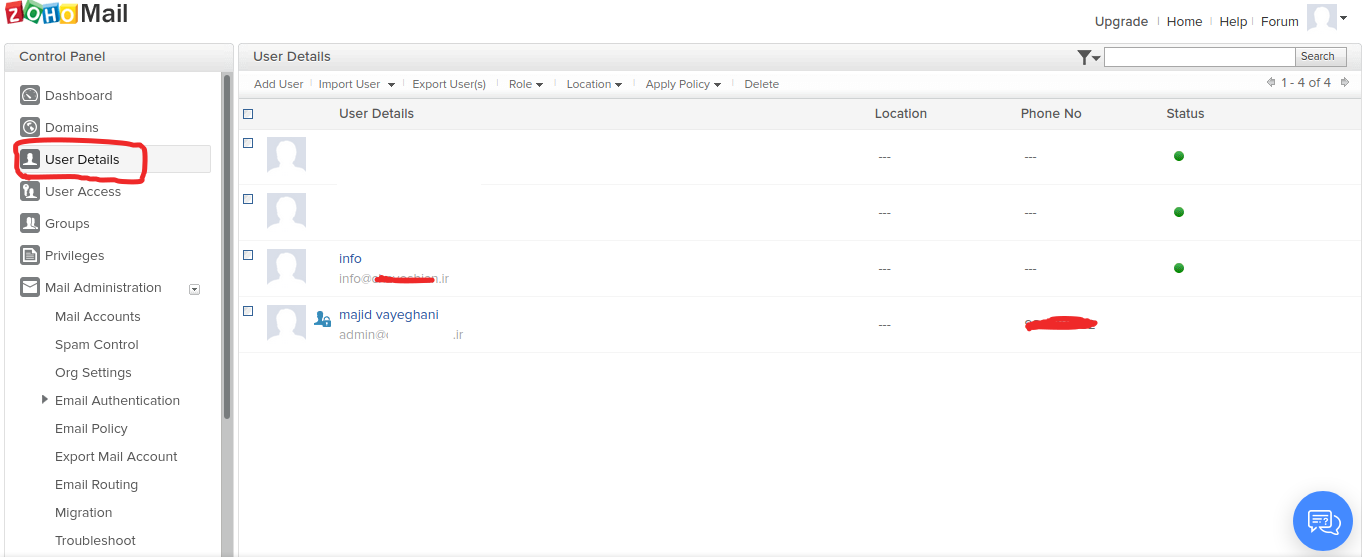Click the user search input field
1362x557 pixels.
tap(1199, 57)
